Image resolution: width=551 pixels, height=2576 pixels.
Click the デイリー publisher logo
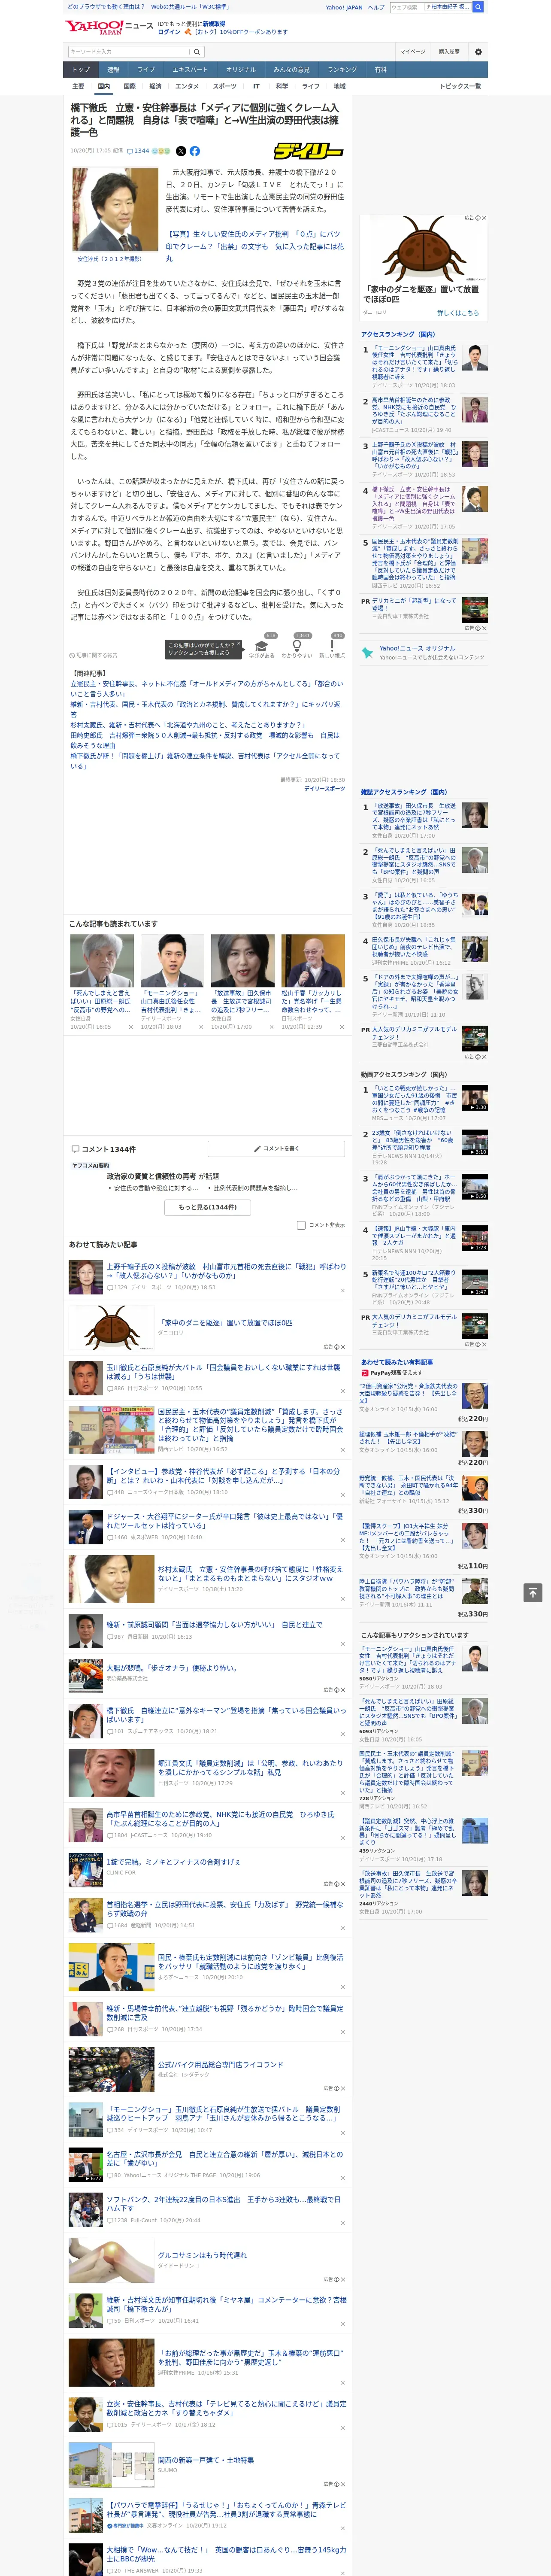point(308,151)
